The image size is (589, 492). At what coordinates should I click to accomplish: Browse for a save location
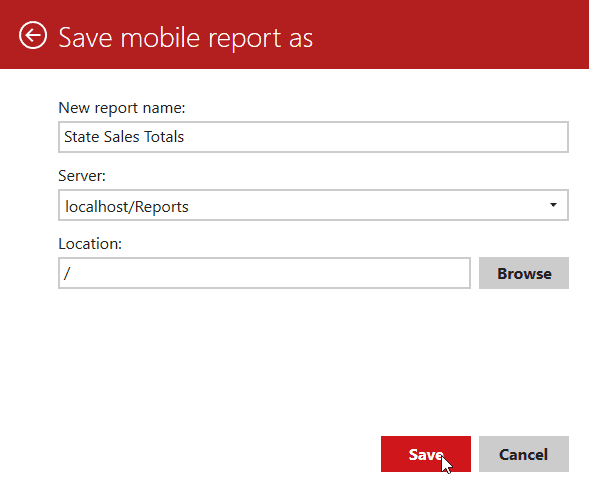(524, 273)
